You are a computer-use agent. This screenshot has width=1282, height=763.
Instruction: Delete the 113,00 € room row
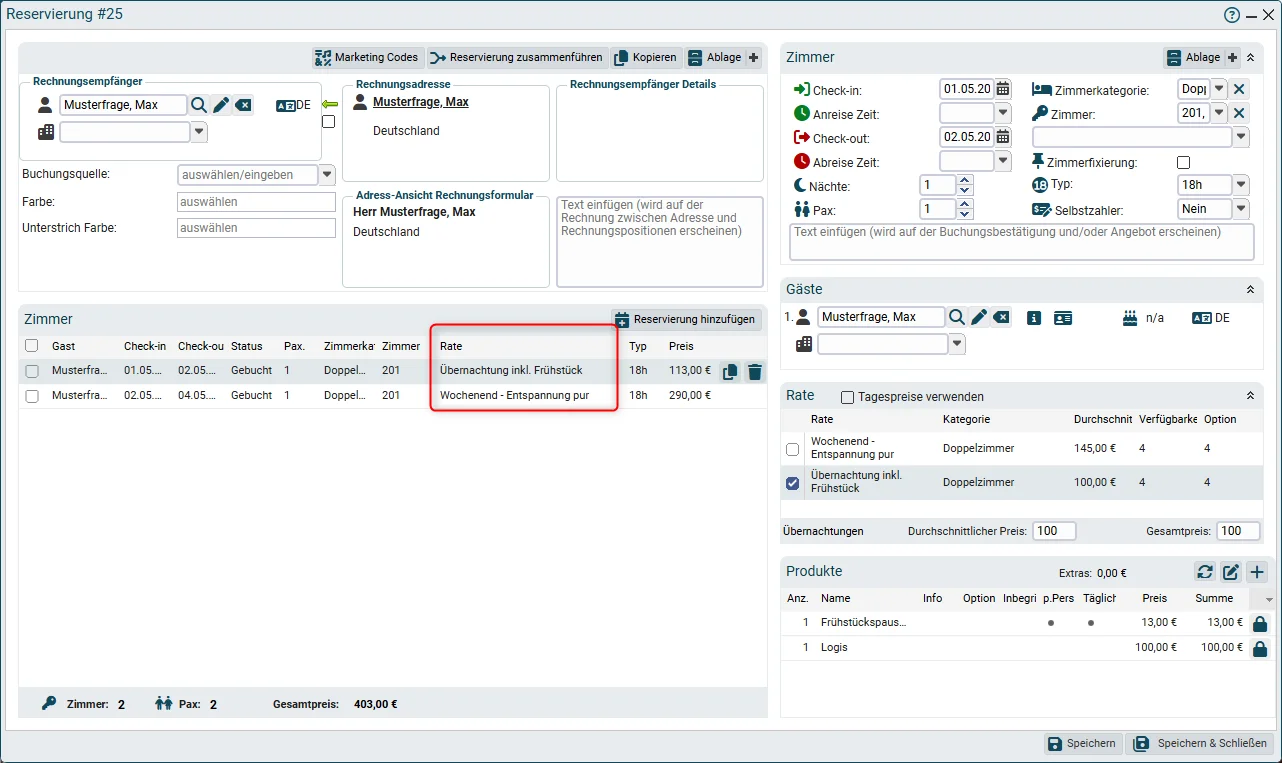tap(755, 371)
